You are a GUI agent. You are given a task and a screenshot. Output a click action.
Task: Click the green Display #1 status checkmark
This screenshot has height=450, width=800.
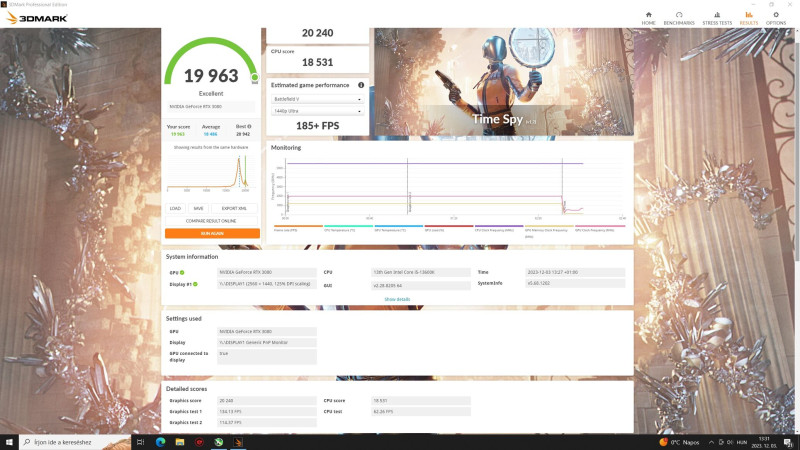point(195,284)
